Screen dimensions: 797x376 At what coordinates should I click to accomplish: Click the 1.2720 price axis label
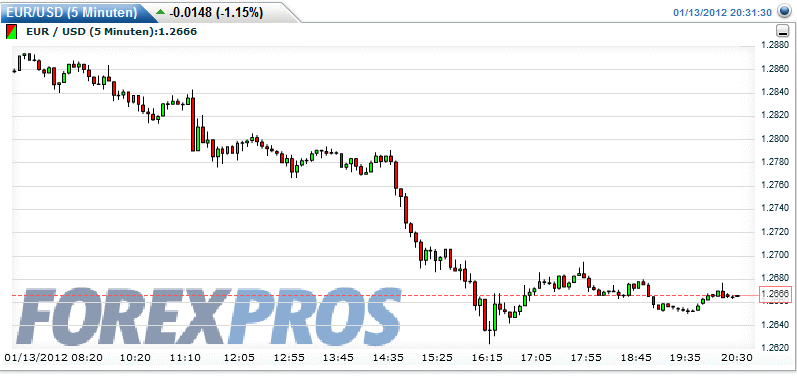point(775,232)
